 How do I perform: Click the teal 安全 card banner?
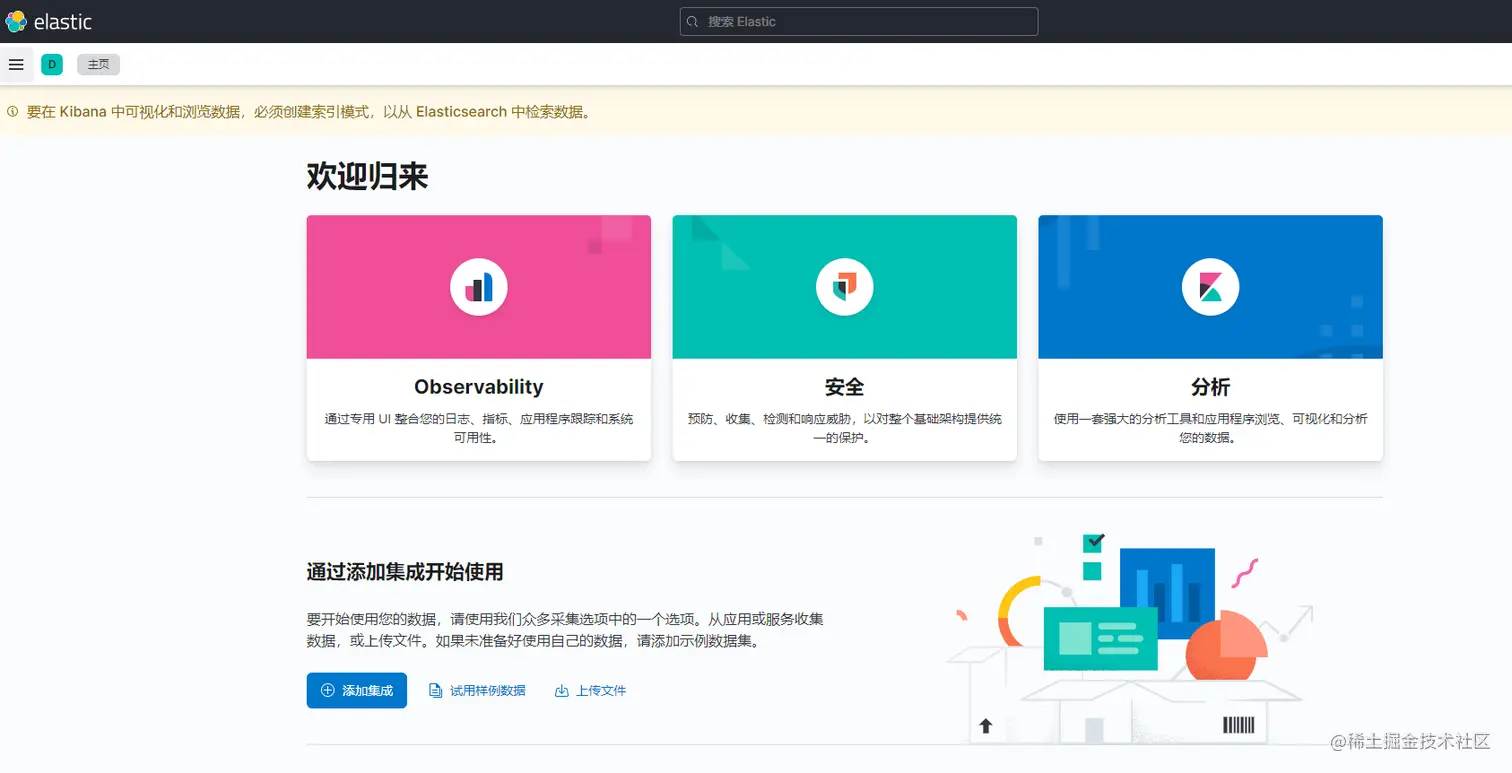pyautogui.click(x=845, y=287)
